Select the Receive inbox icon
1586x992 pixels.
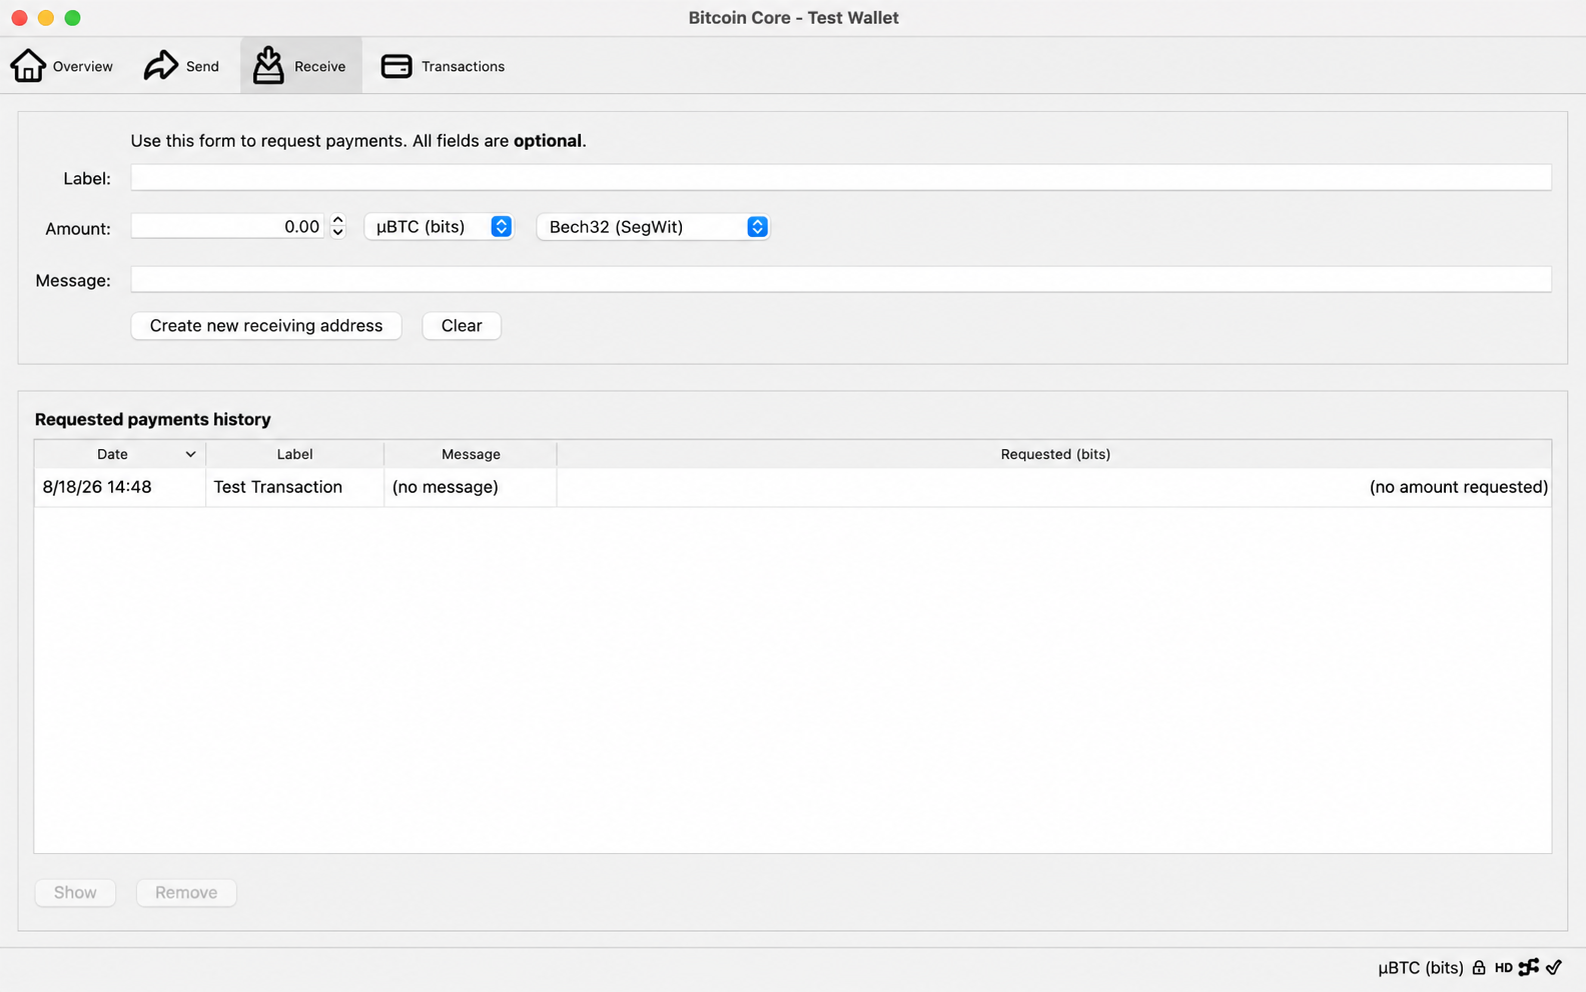[268, 65]
